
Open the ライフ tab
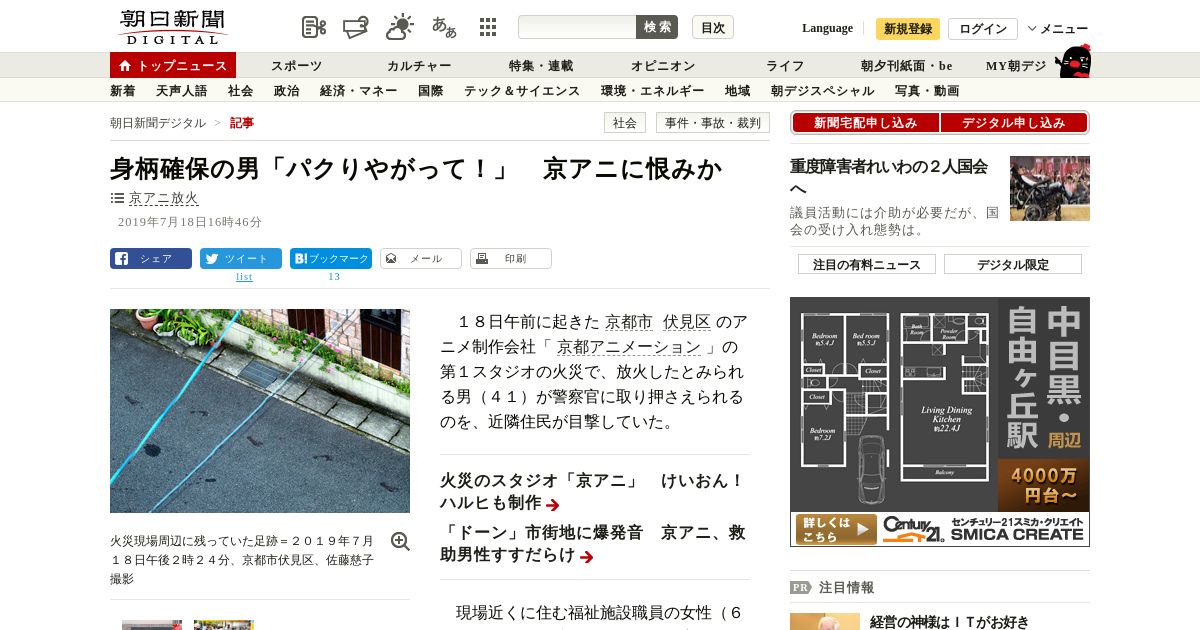pyautogui.click(x=785, y=66)
